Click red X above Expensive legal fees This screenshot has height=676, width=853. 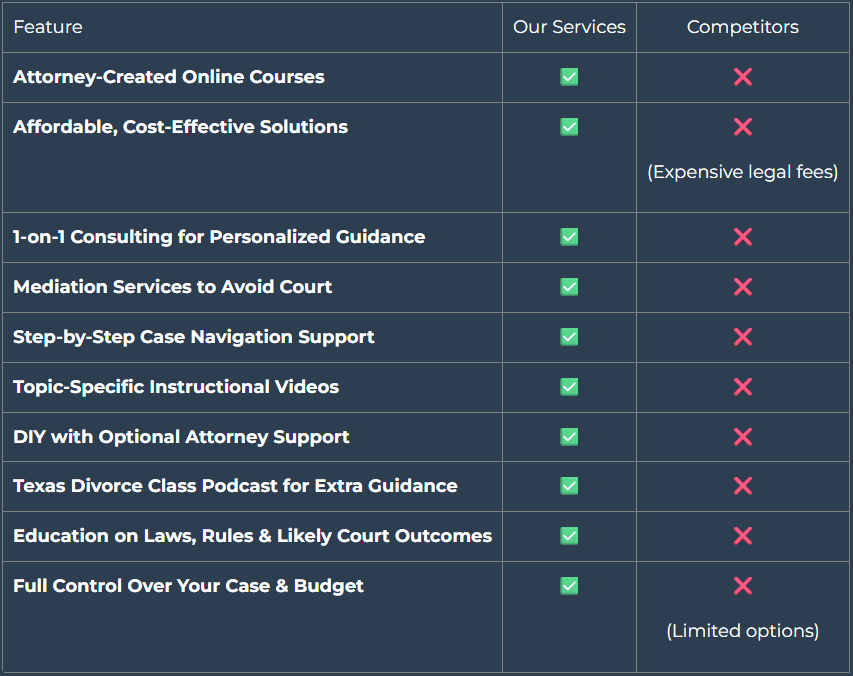coord(742,127)
